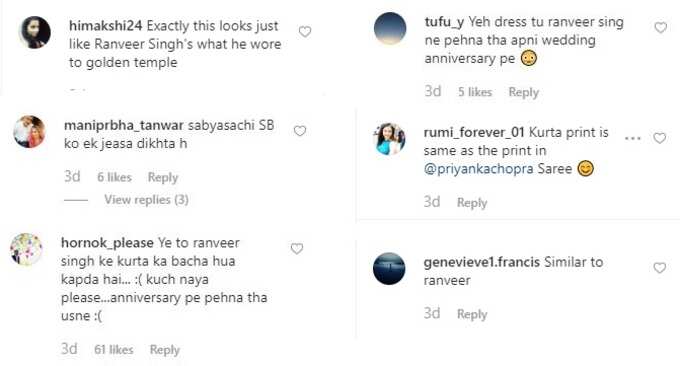
Task: Reply to tufu_y's comment
Action: coord(523,92)
